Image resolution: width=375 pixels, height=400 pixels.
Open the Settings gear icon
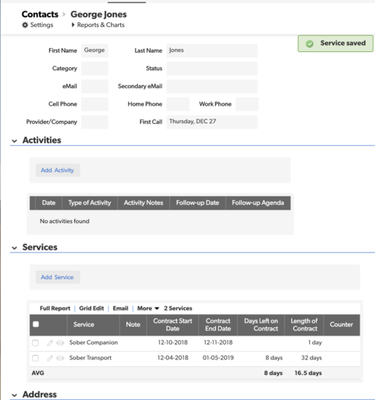[x=25, y=25]
